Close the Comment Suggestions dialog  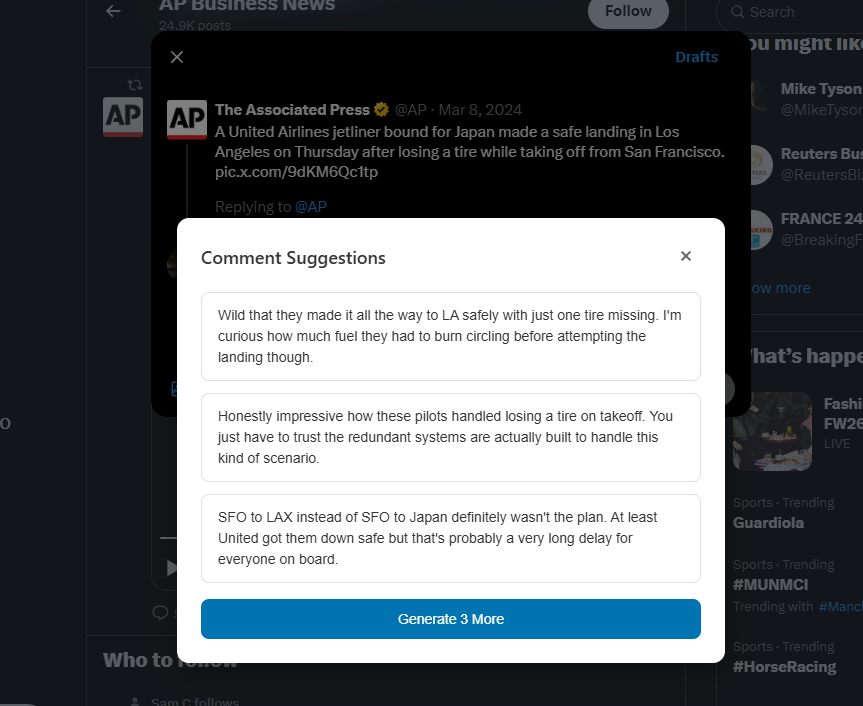(686, 257)
